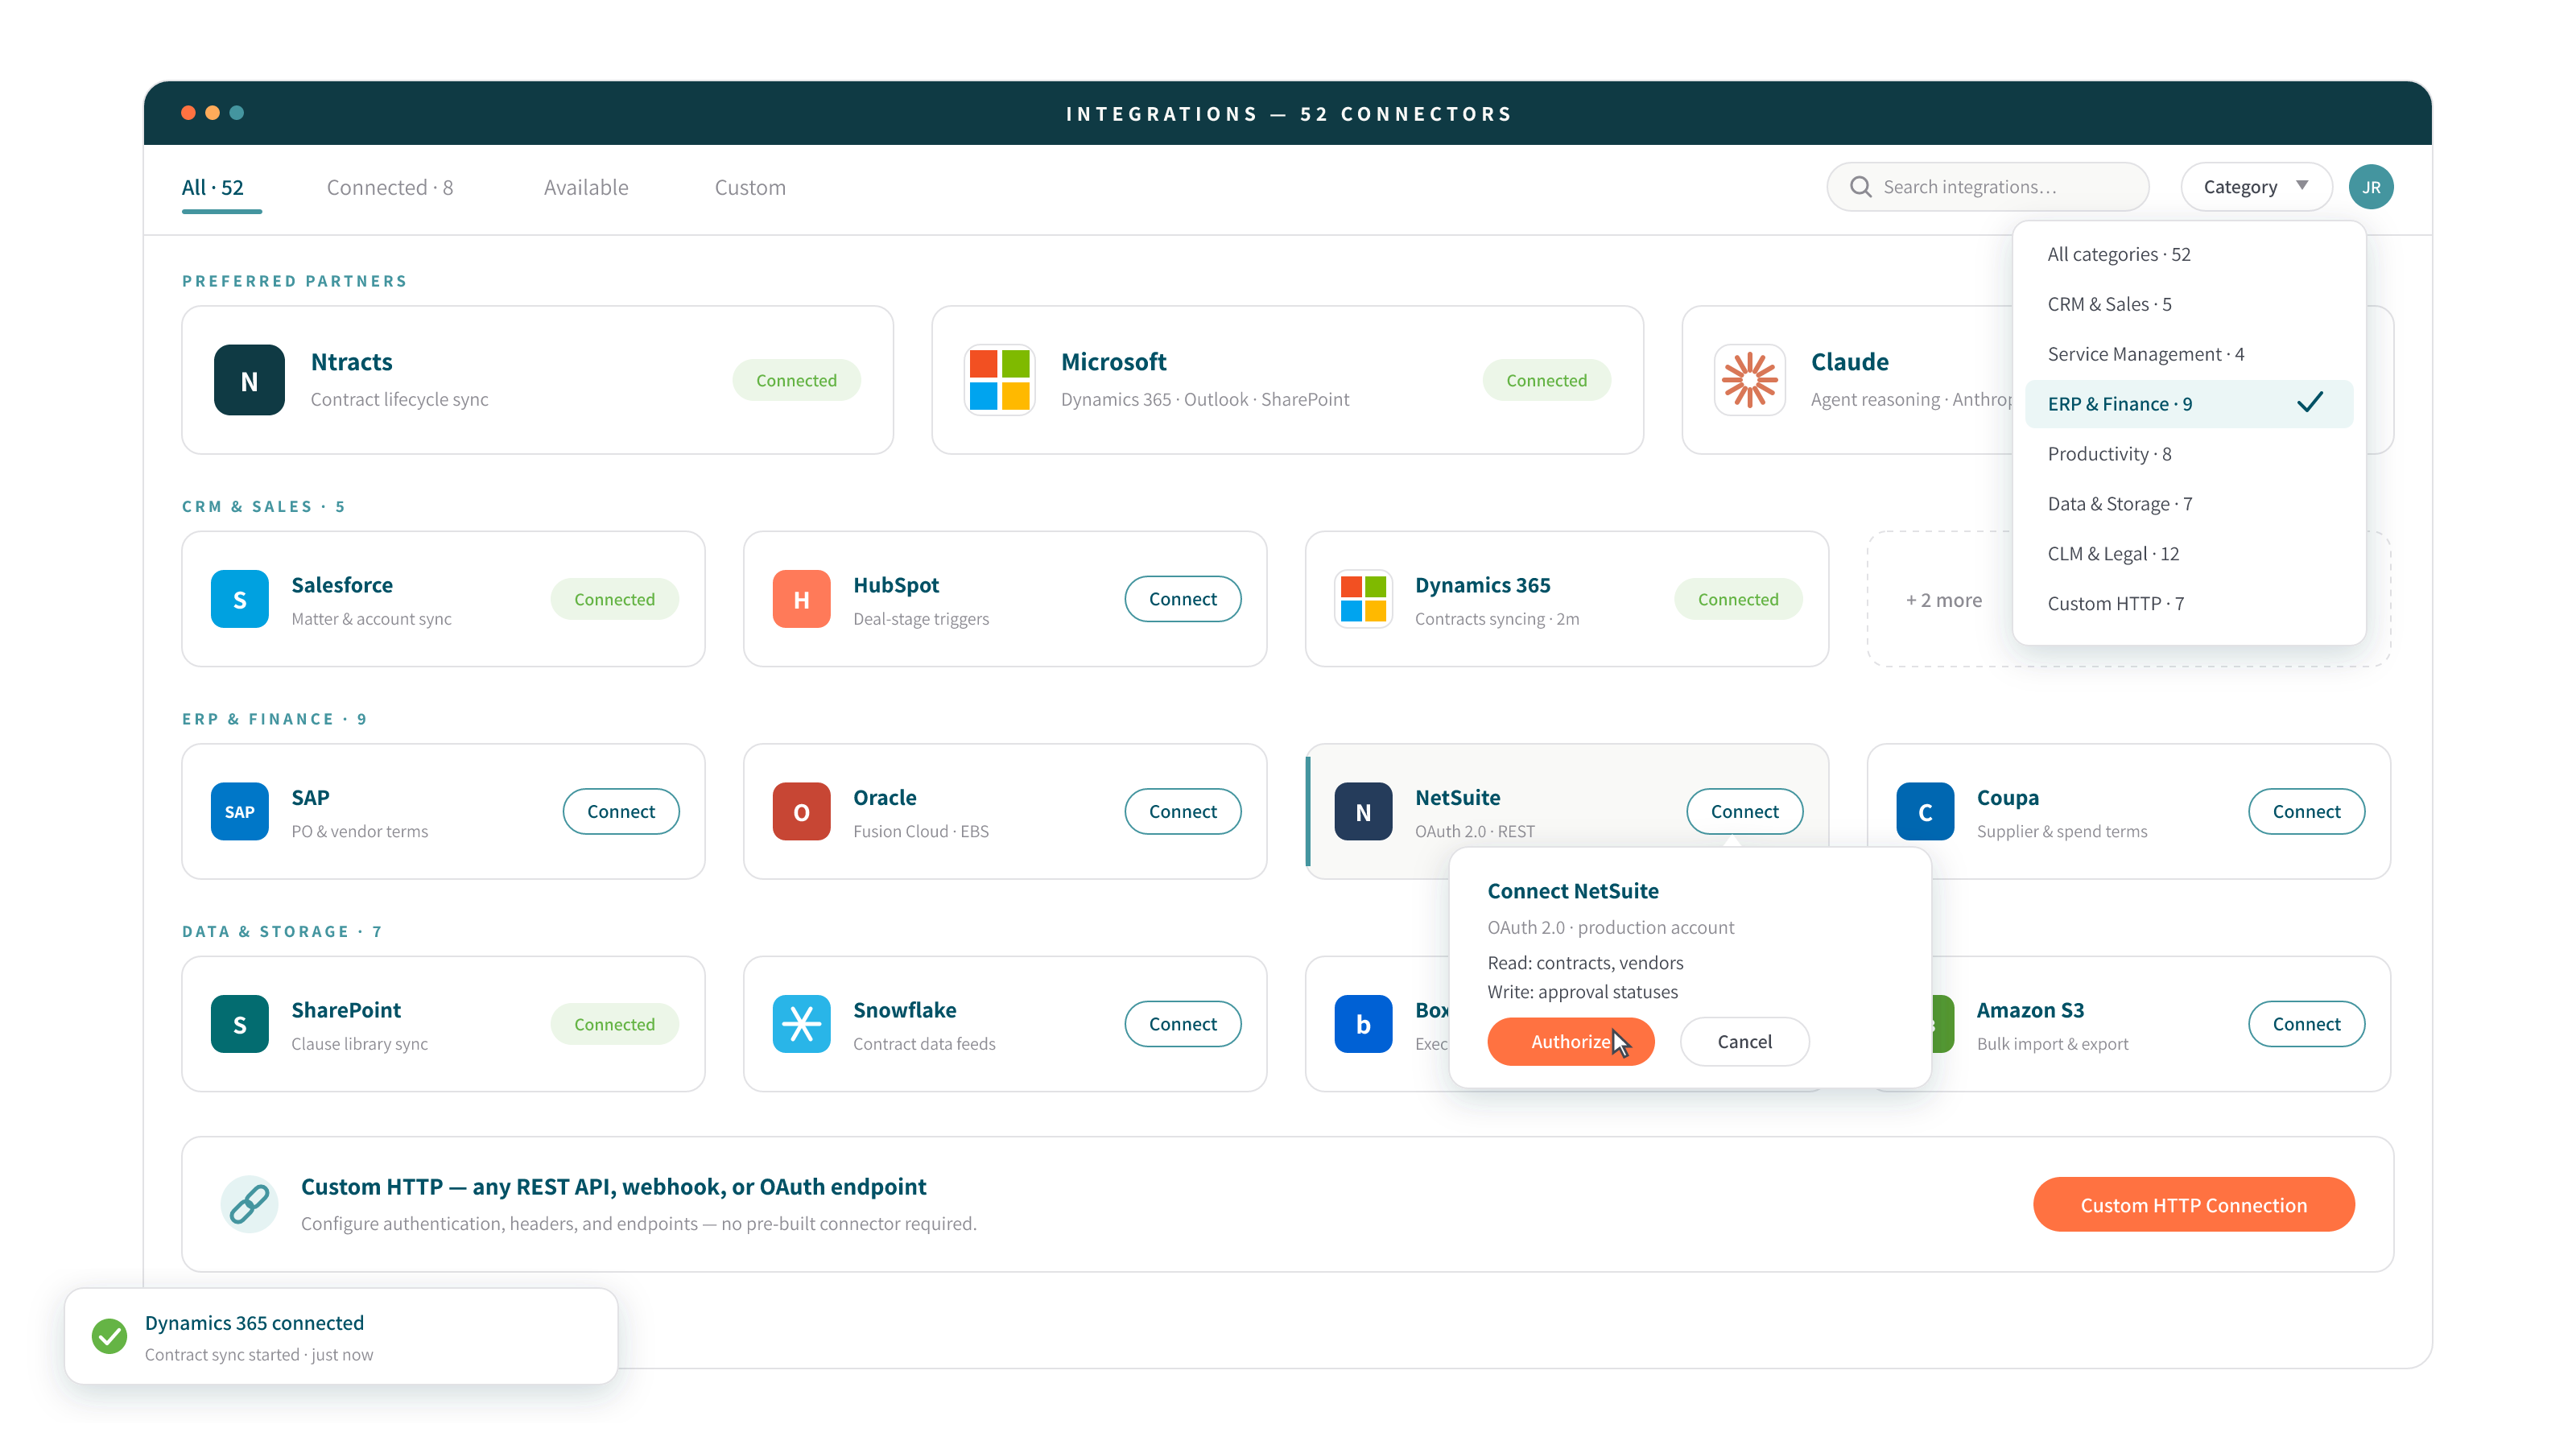Open the Available tab
The width and height of the screenshot is (2576, 1449).
586,187
